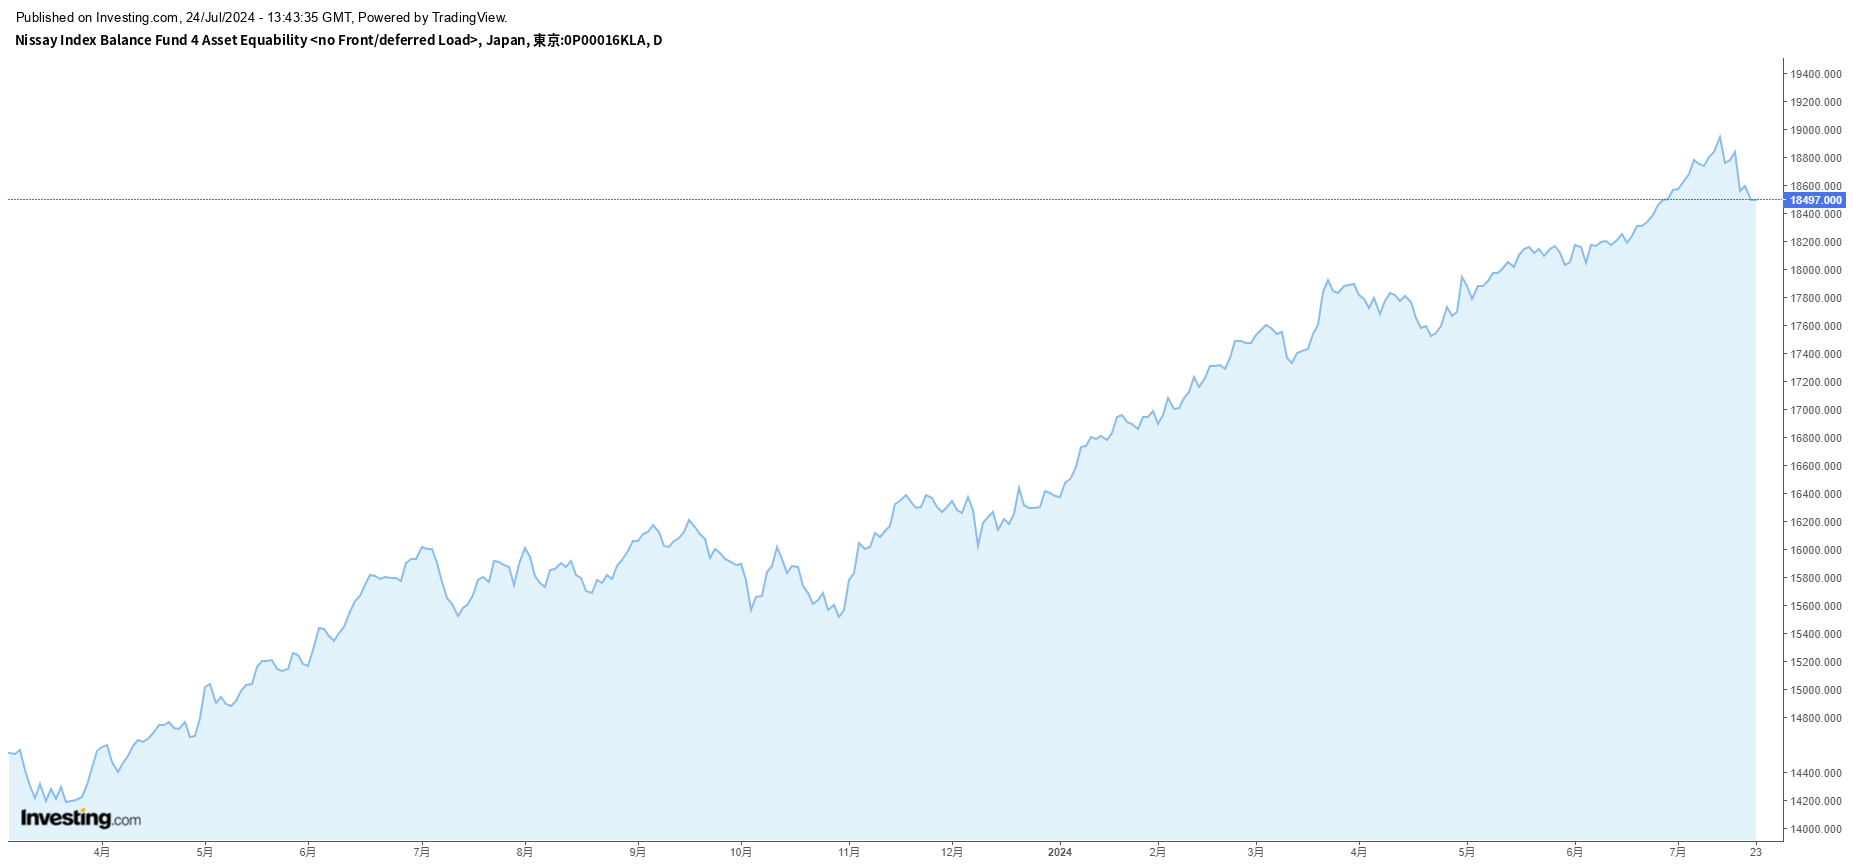Click the current price label 18497.000
The width and height of the screenshot is (1853, 865).
click(x=1815, y=200)
